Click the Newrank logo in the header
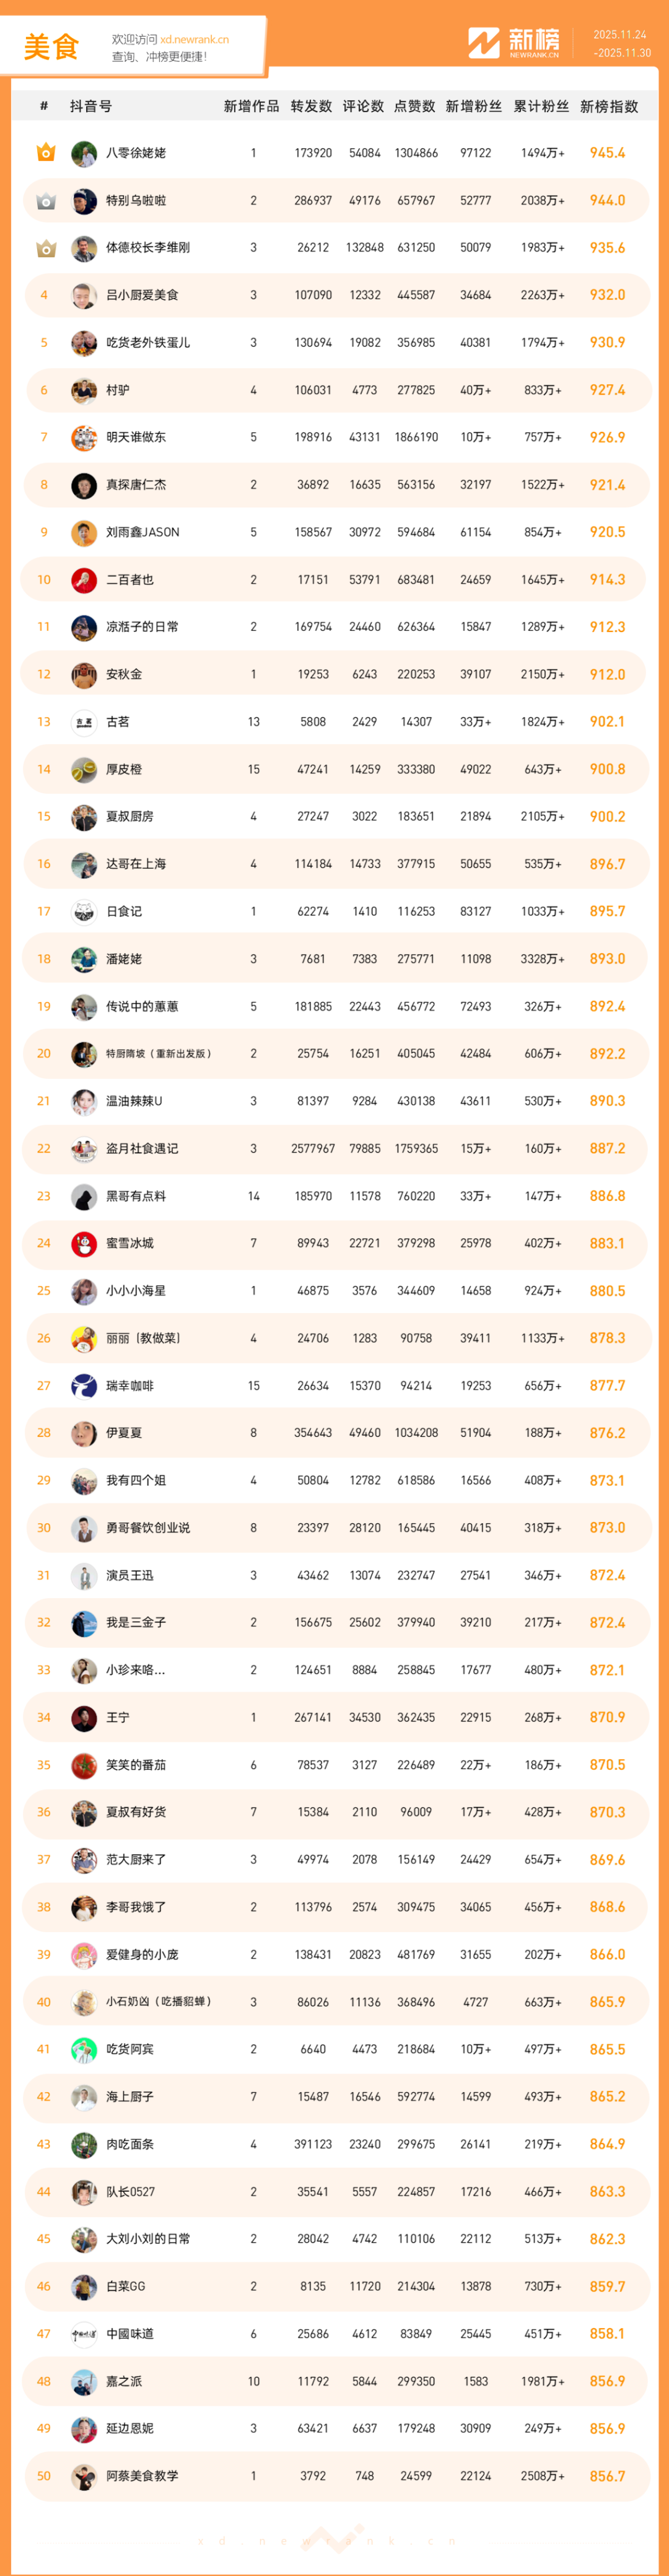 click(513, 43)
